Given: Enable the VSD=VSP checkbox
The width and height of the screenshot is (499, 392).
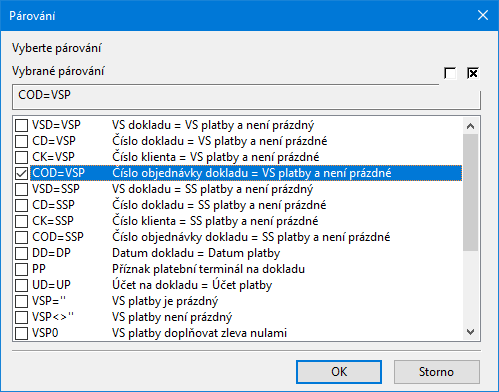Looking at the screenshot, I should click(x=22, y=126).
